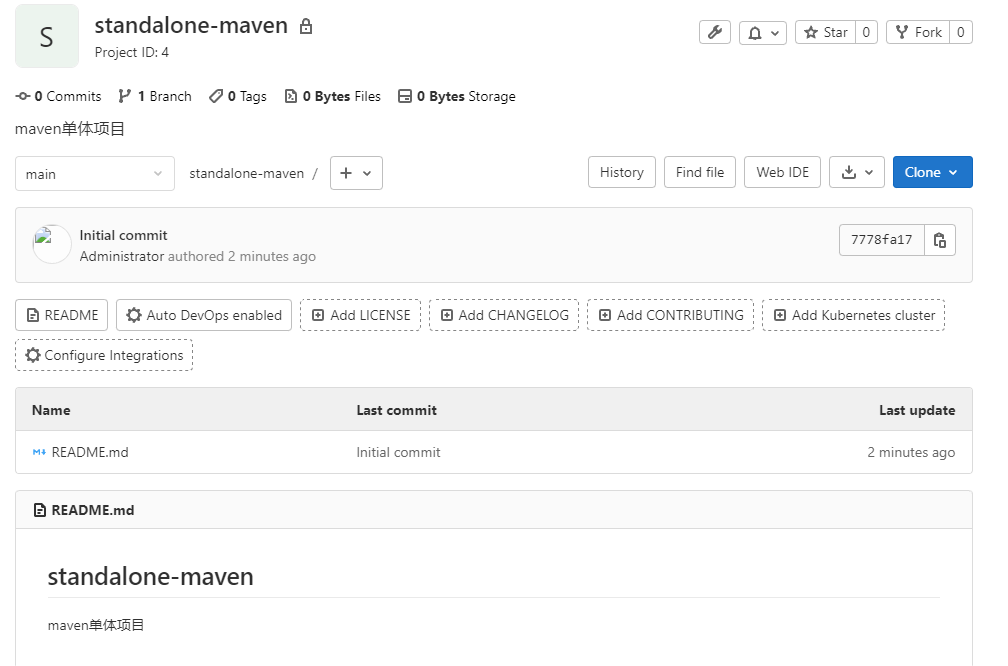Screen dimensions: 1008x666
Task: Click the commit author avatar image
Action: (51, 244)
